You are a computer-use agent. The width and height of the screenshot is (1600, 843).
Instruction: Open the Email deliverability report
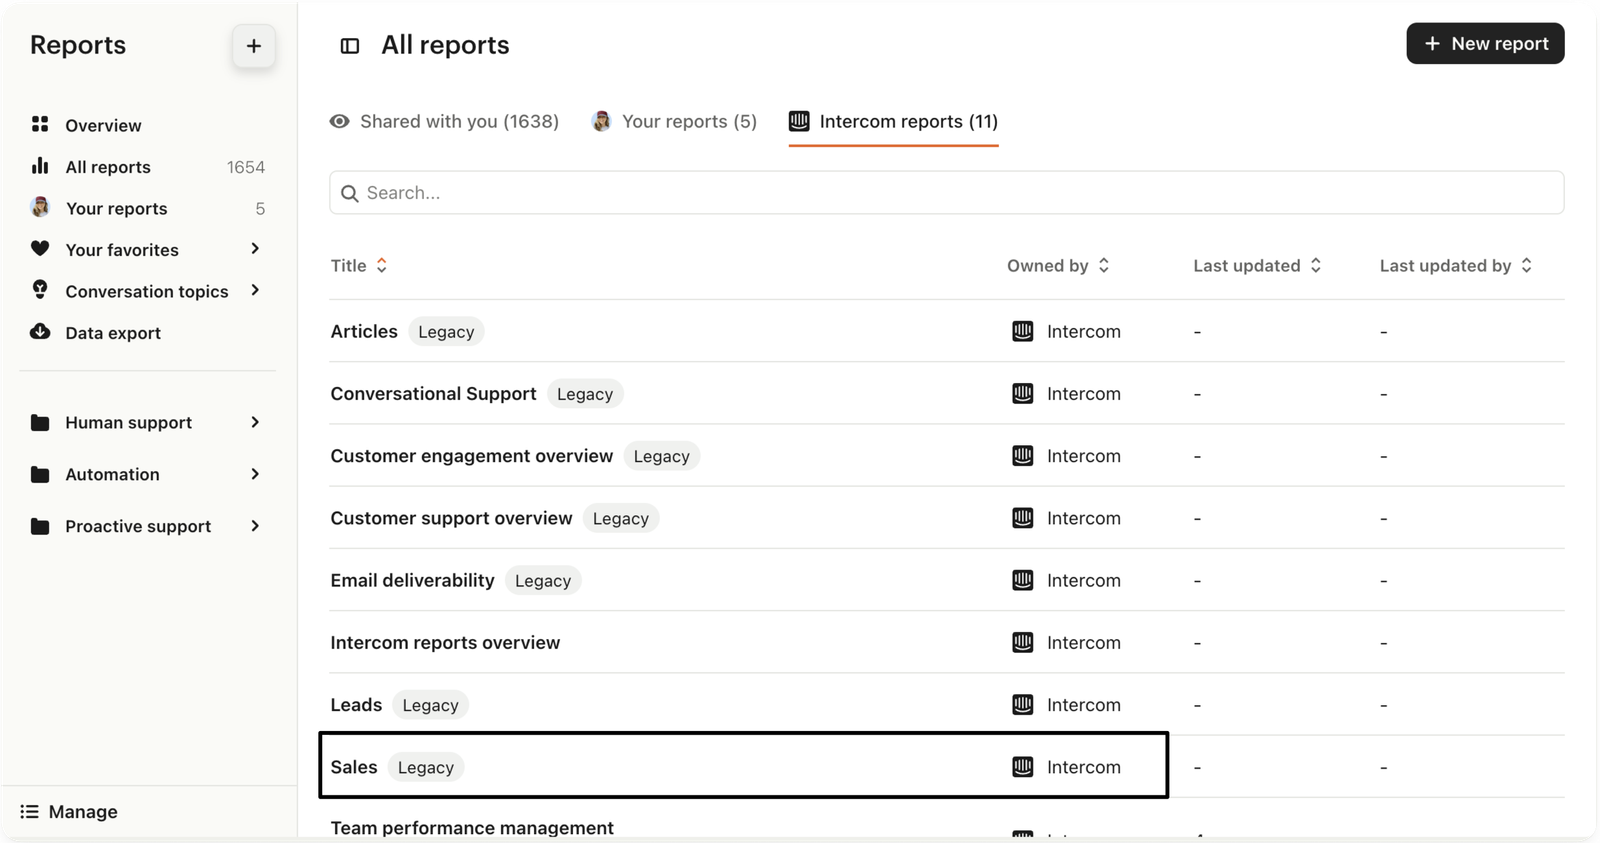coord(412,580)
